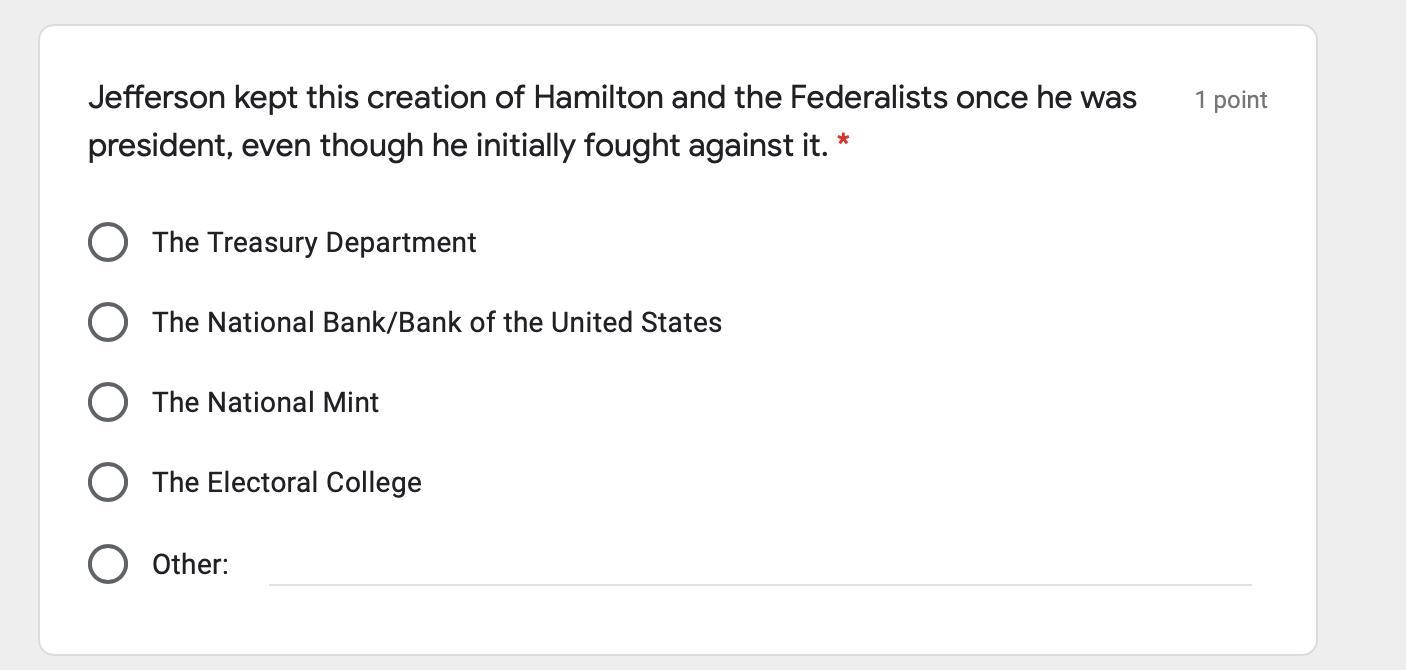The width and height of the screenshot is (1406, 670).
Task: Enable the Other radio option
Action: [108, 564]
